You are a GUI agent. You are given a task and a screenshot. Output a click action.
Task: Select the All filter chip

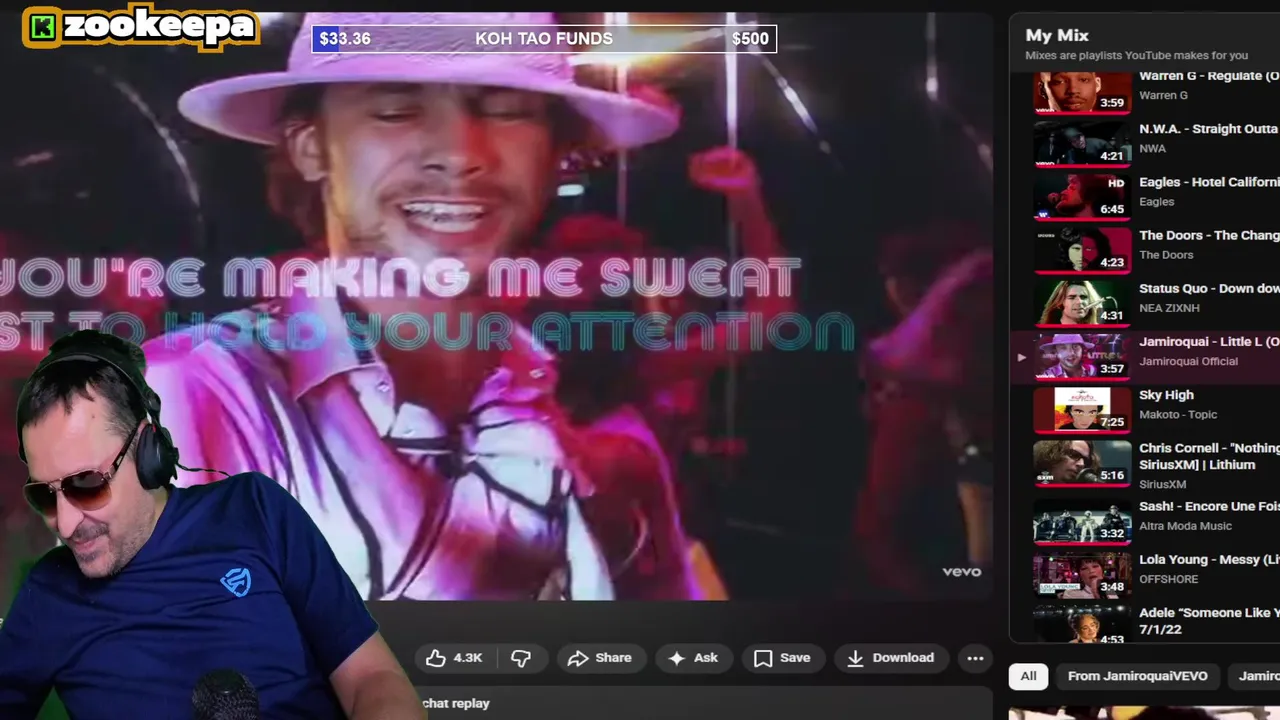[1028, 676]
